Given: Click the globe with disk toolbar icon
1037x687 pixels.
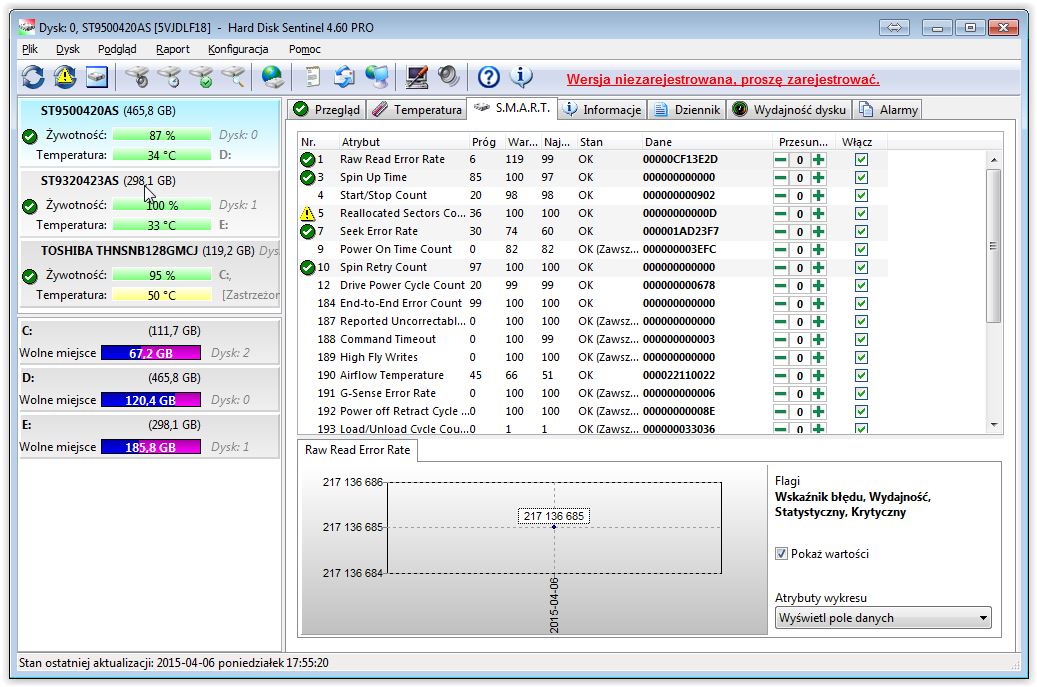Looking at the screenshot, I should 272,77.
